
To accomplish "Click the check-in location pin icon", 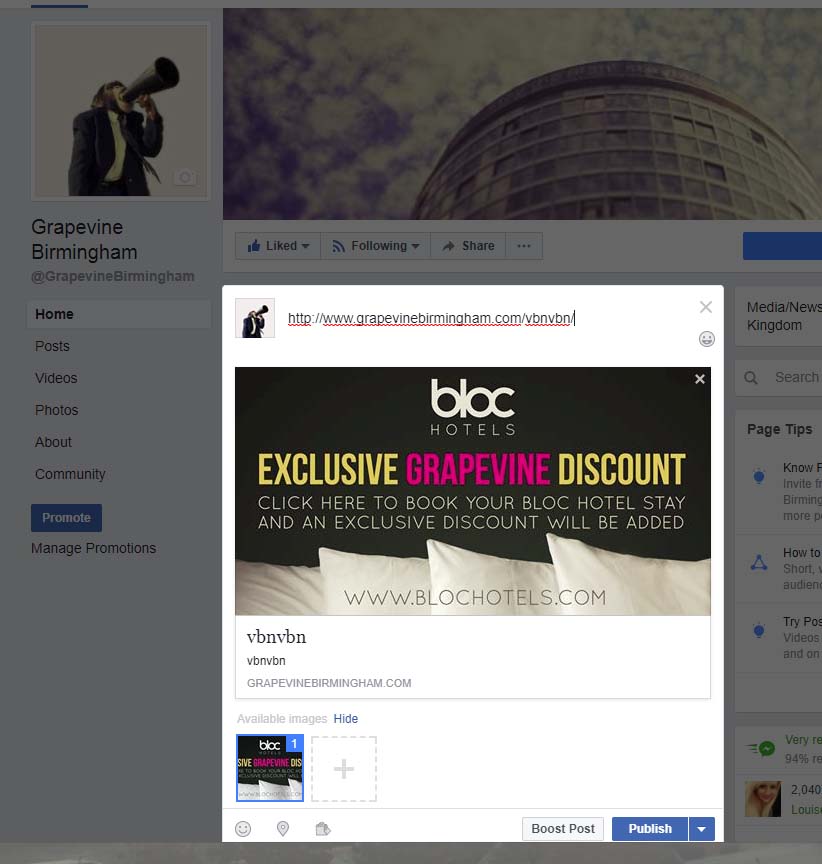I will click(x=283, y=828).
